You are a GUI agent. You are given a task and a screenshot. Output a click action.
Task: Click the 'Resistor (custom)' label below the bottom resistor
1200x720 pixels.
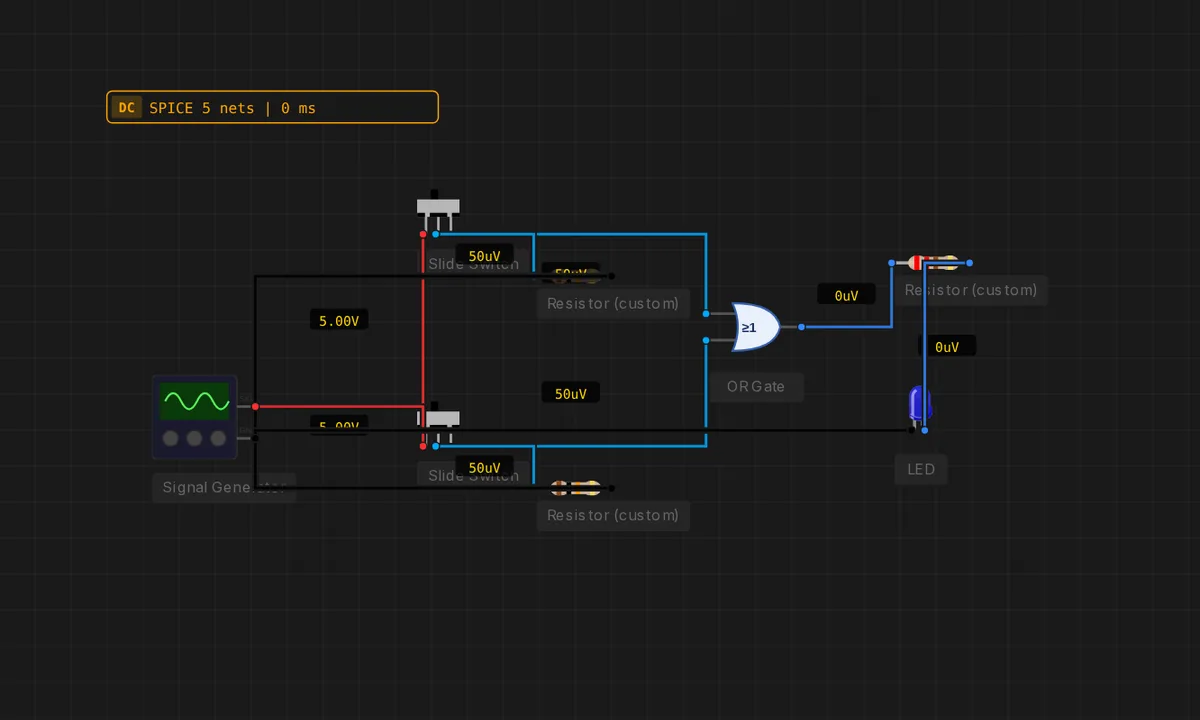613,515
